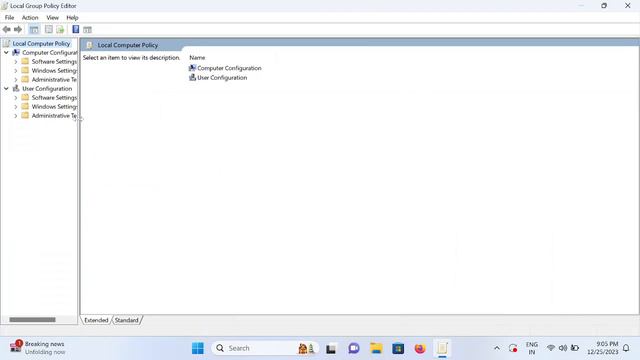Click the Name column header

pyautogui.click(x=197, y=58)
